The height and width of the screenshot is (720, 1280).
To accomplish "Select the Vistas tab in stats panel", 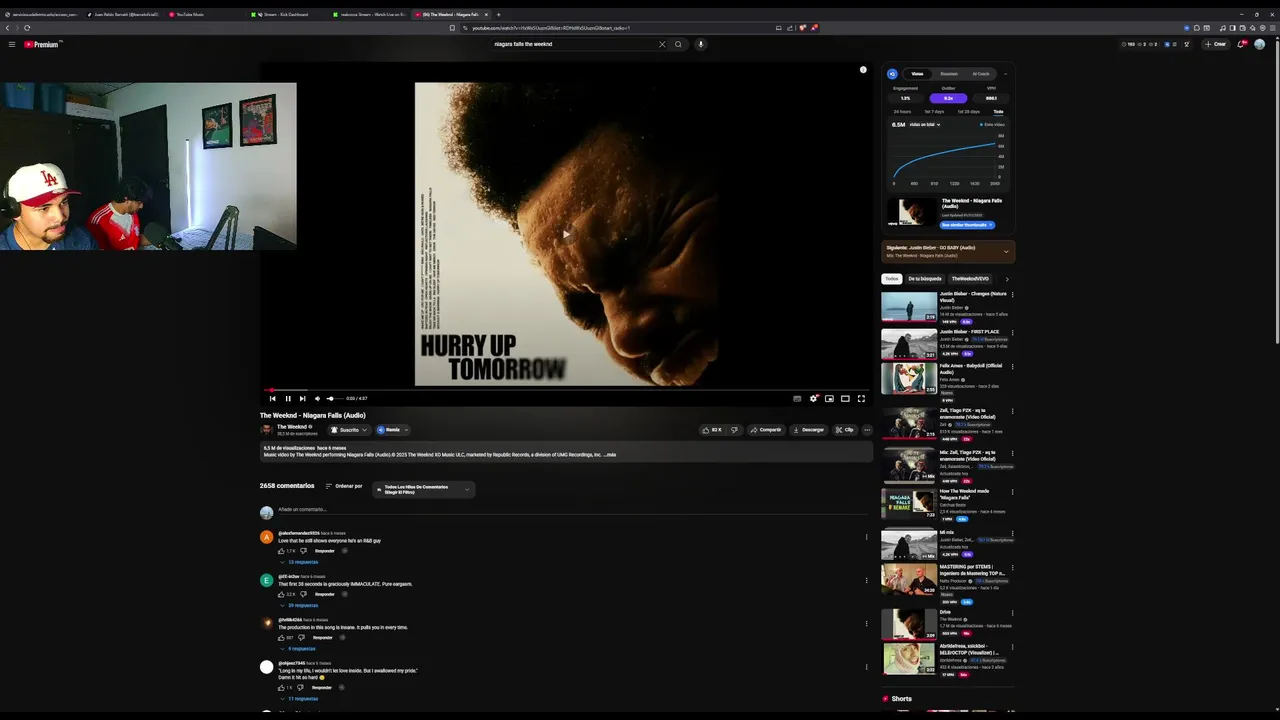I will coord(917,74).
